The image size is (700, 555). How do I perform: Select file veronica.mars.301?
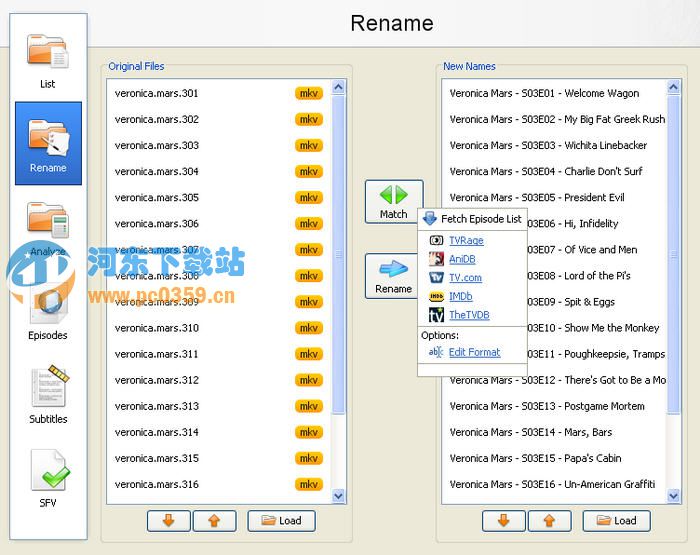(x=219, y=93)
